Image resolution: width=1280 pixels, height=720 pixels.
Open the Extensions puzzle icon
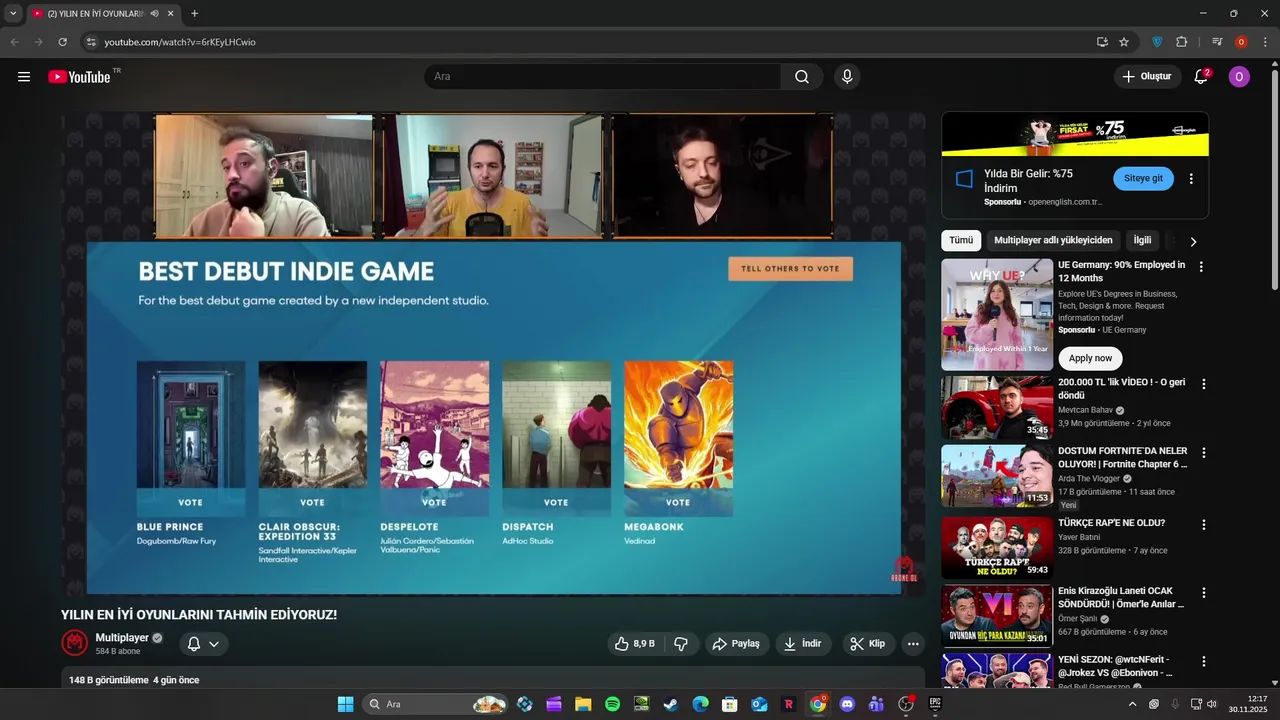coord(1182,42)
